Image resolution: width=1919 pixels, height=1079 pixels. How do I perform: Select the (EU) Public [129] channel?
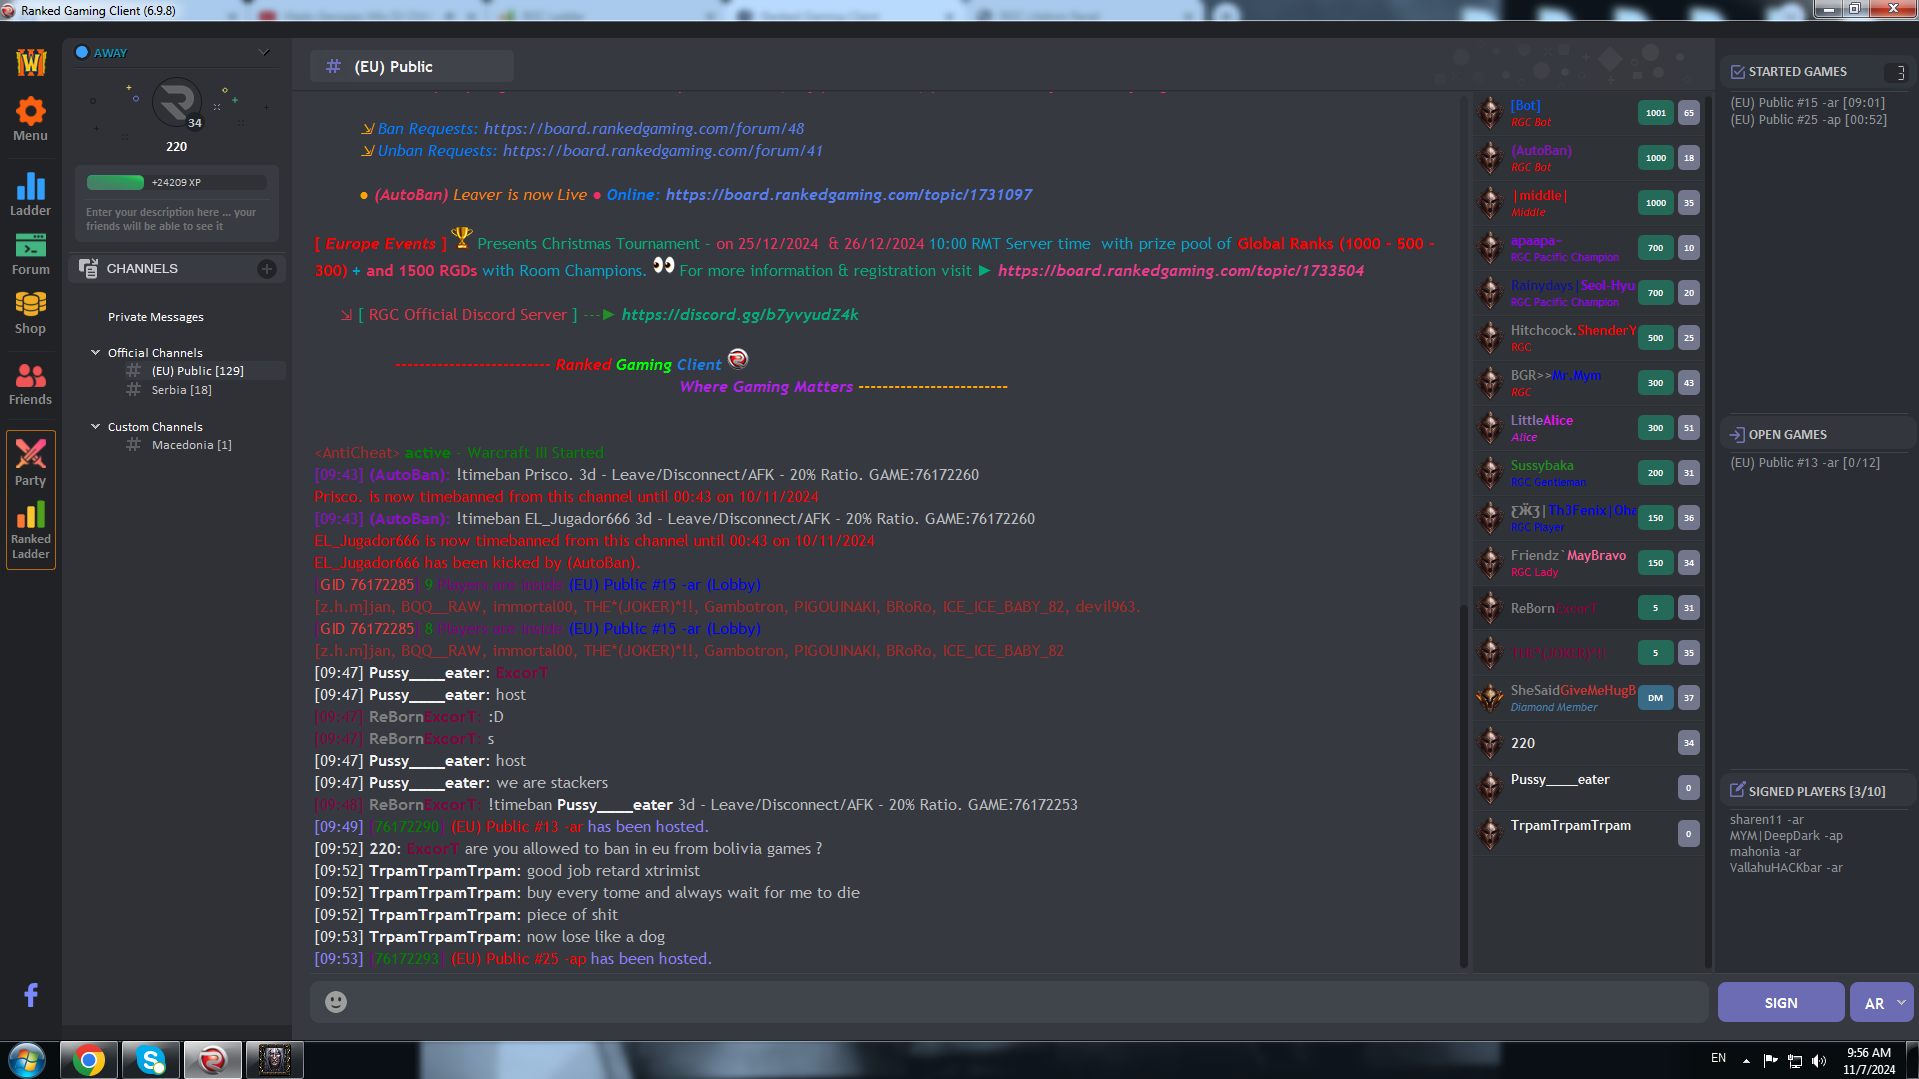coord(198,371)
